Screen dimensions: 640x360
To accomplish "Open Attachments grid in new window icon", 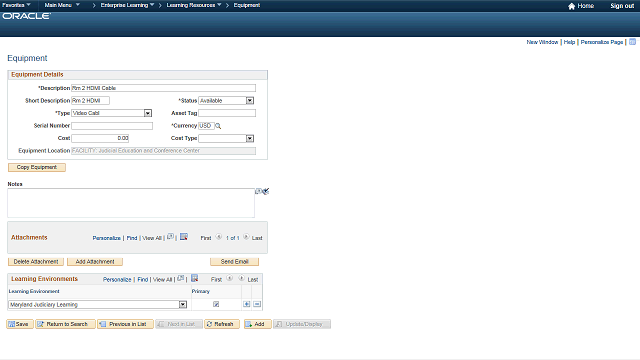I will pyautogui.click(x=171, y=237).
